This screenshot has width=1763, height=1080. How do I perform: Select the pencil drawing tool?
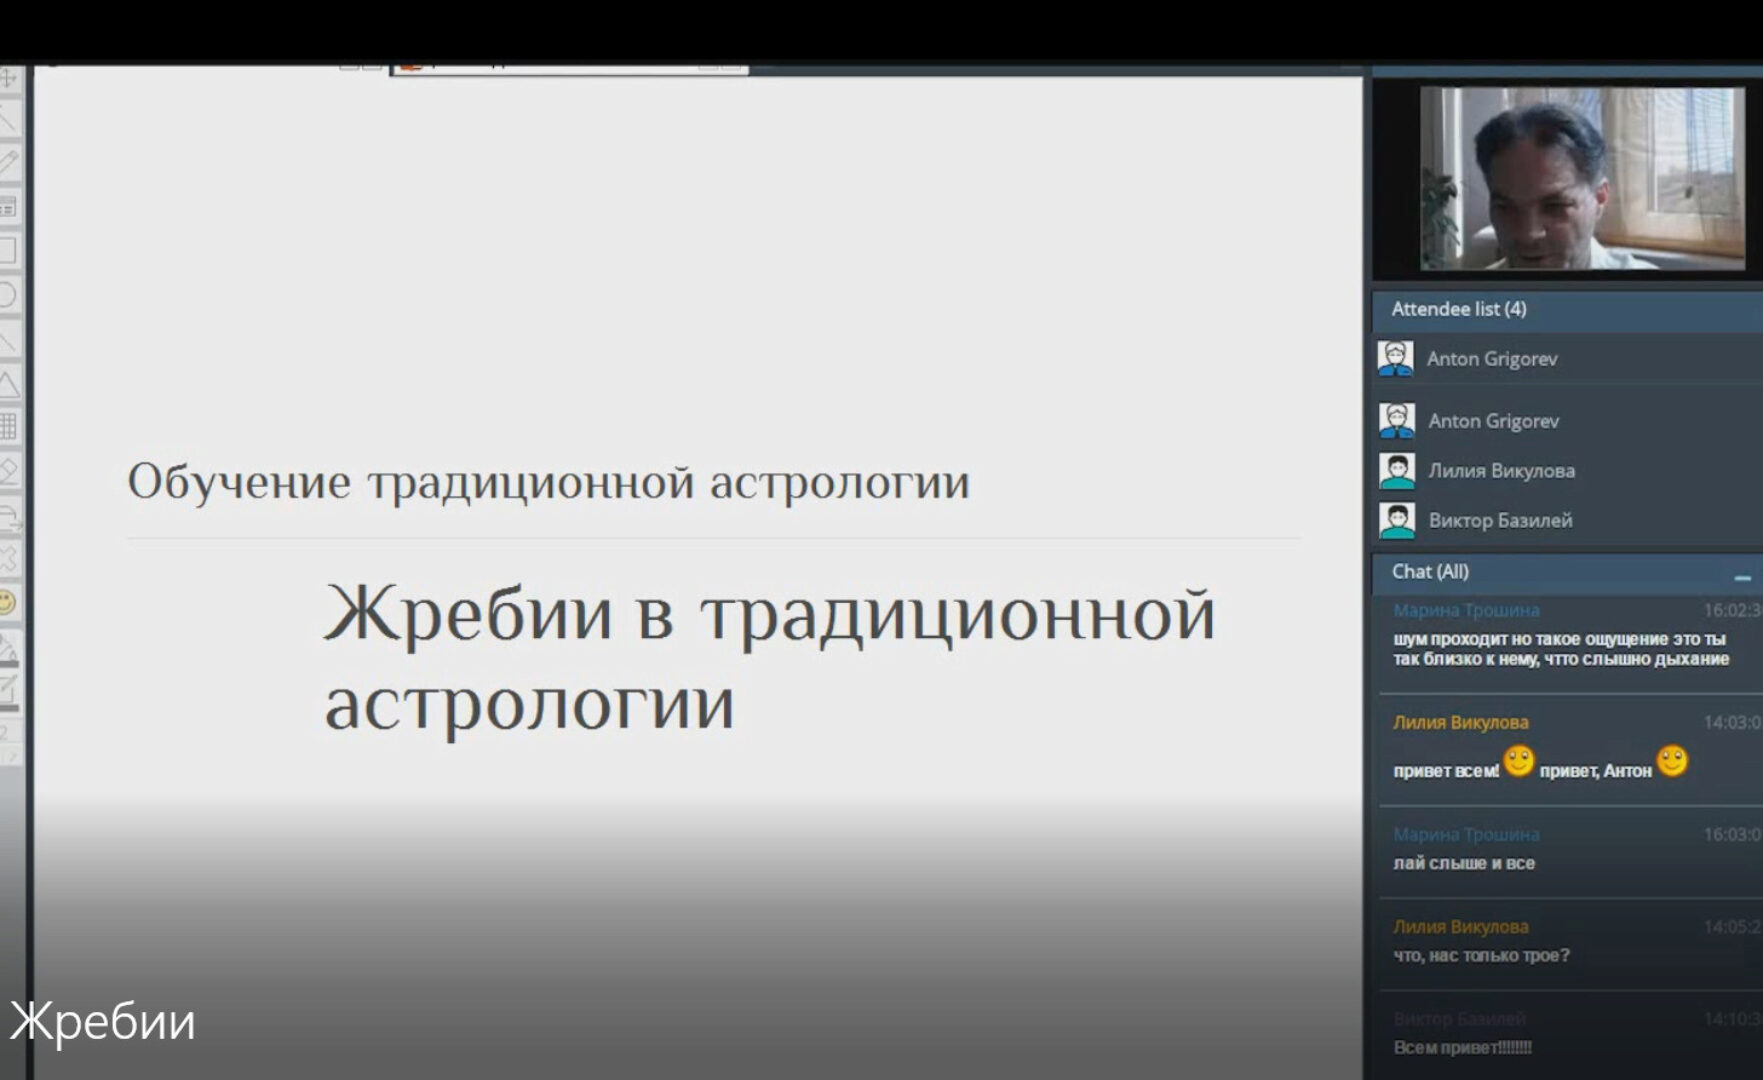(x=8, y=155)
